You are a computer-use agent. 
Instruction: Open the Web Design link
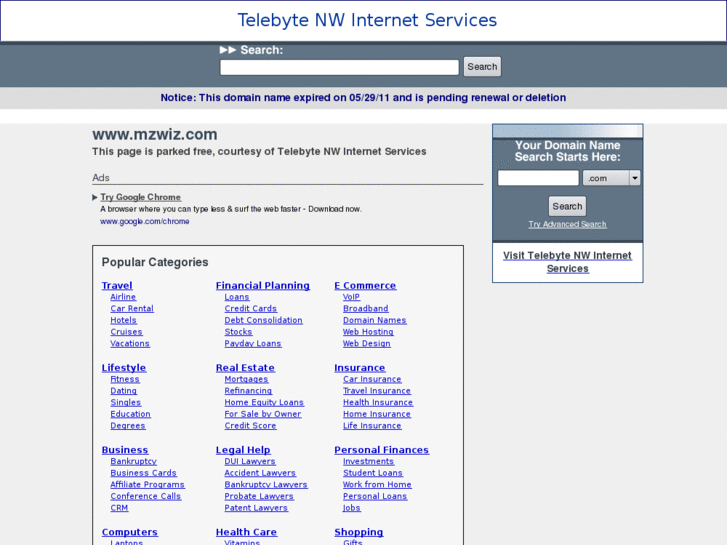pyautogui.click(x=366, y=344)
